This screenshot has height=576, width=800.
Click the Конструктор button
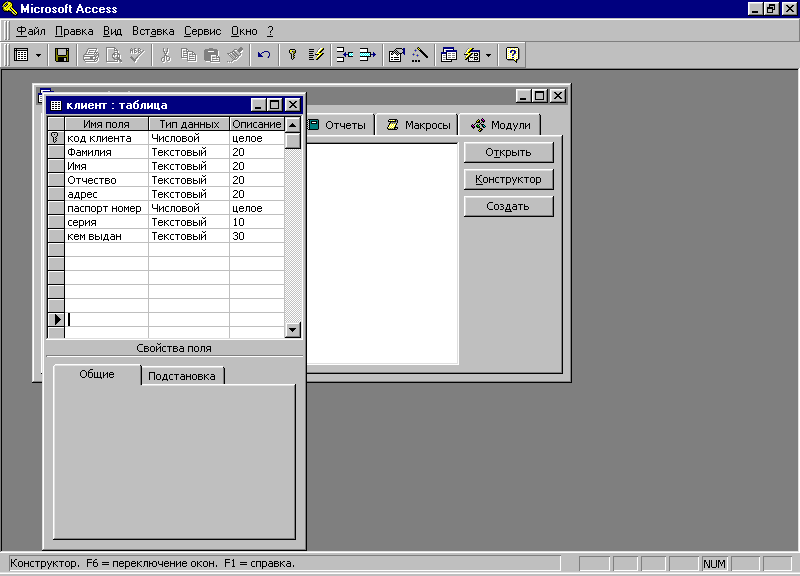click(508, 180)
